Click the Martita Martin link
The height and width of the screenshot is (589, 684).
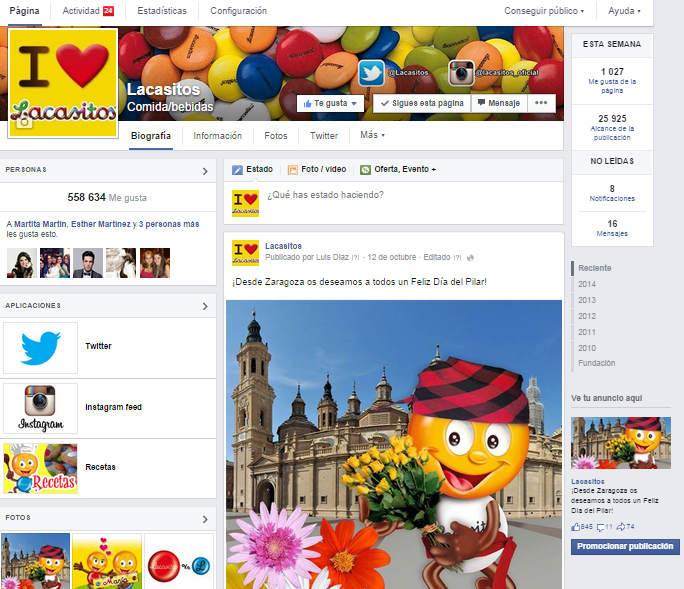[x=41, y=224]
